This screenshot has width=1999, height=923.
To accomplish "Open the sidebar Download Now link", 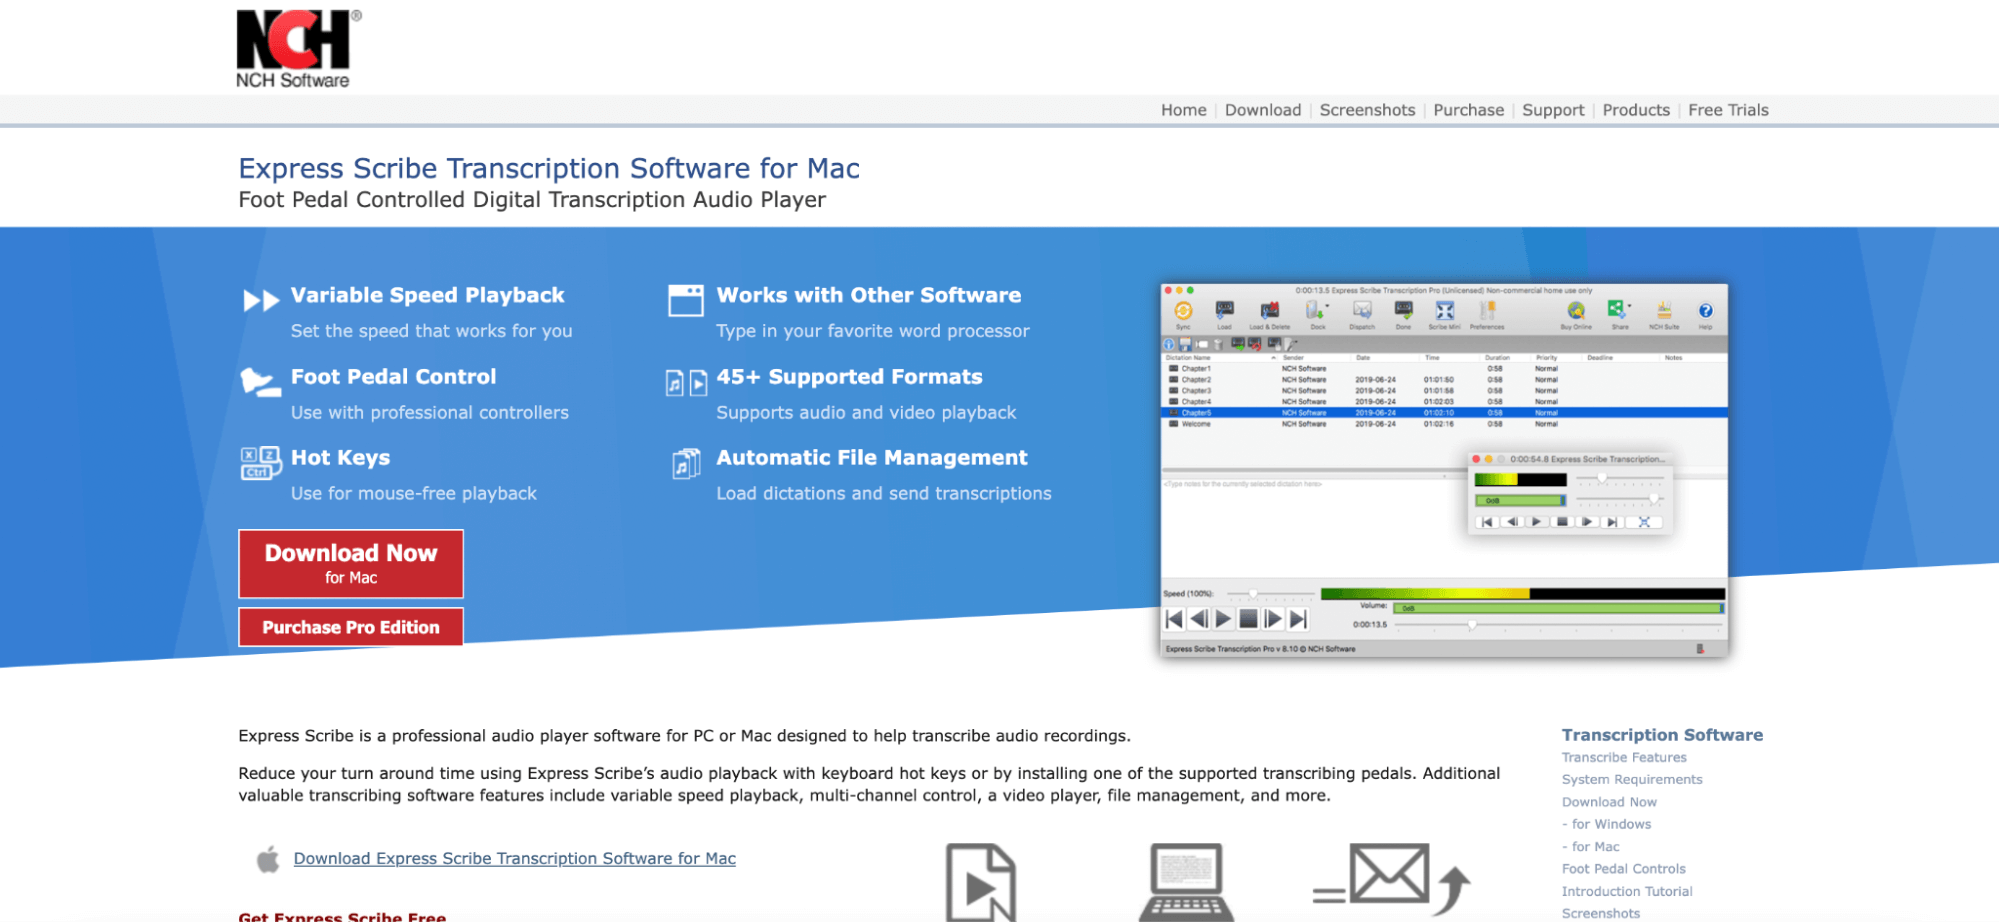I will click(x=1609, y=802).
